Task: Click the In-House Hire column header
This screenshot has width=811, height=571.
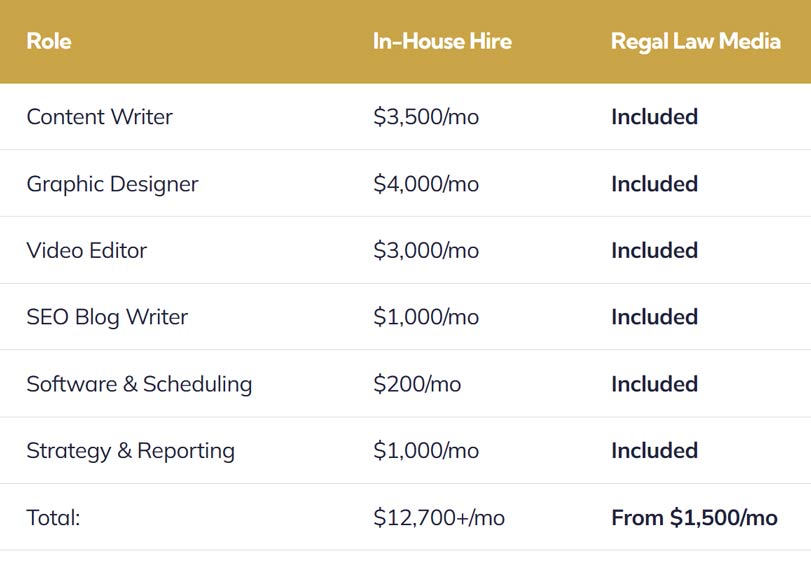Action: tap(442, 42)
